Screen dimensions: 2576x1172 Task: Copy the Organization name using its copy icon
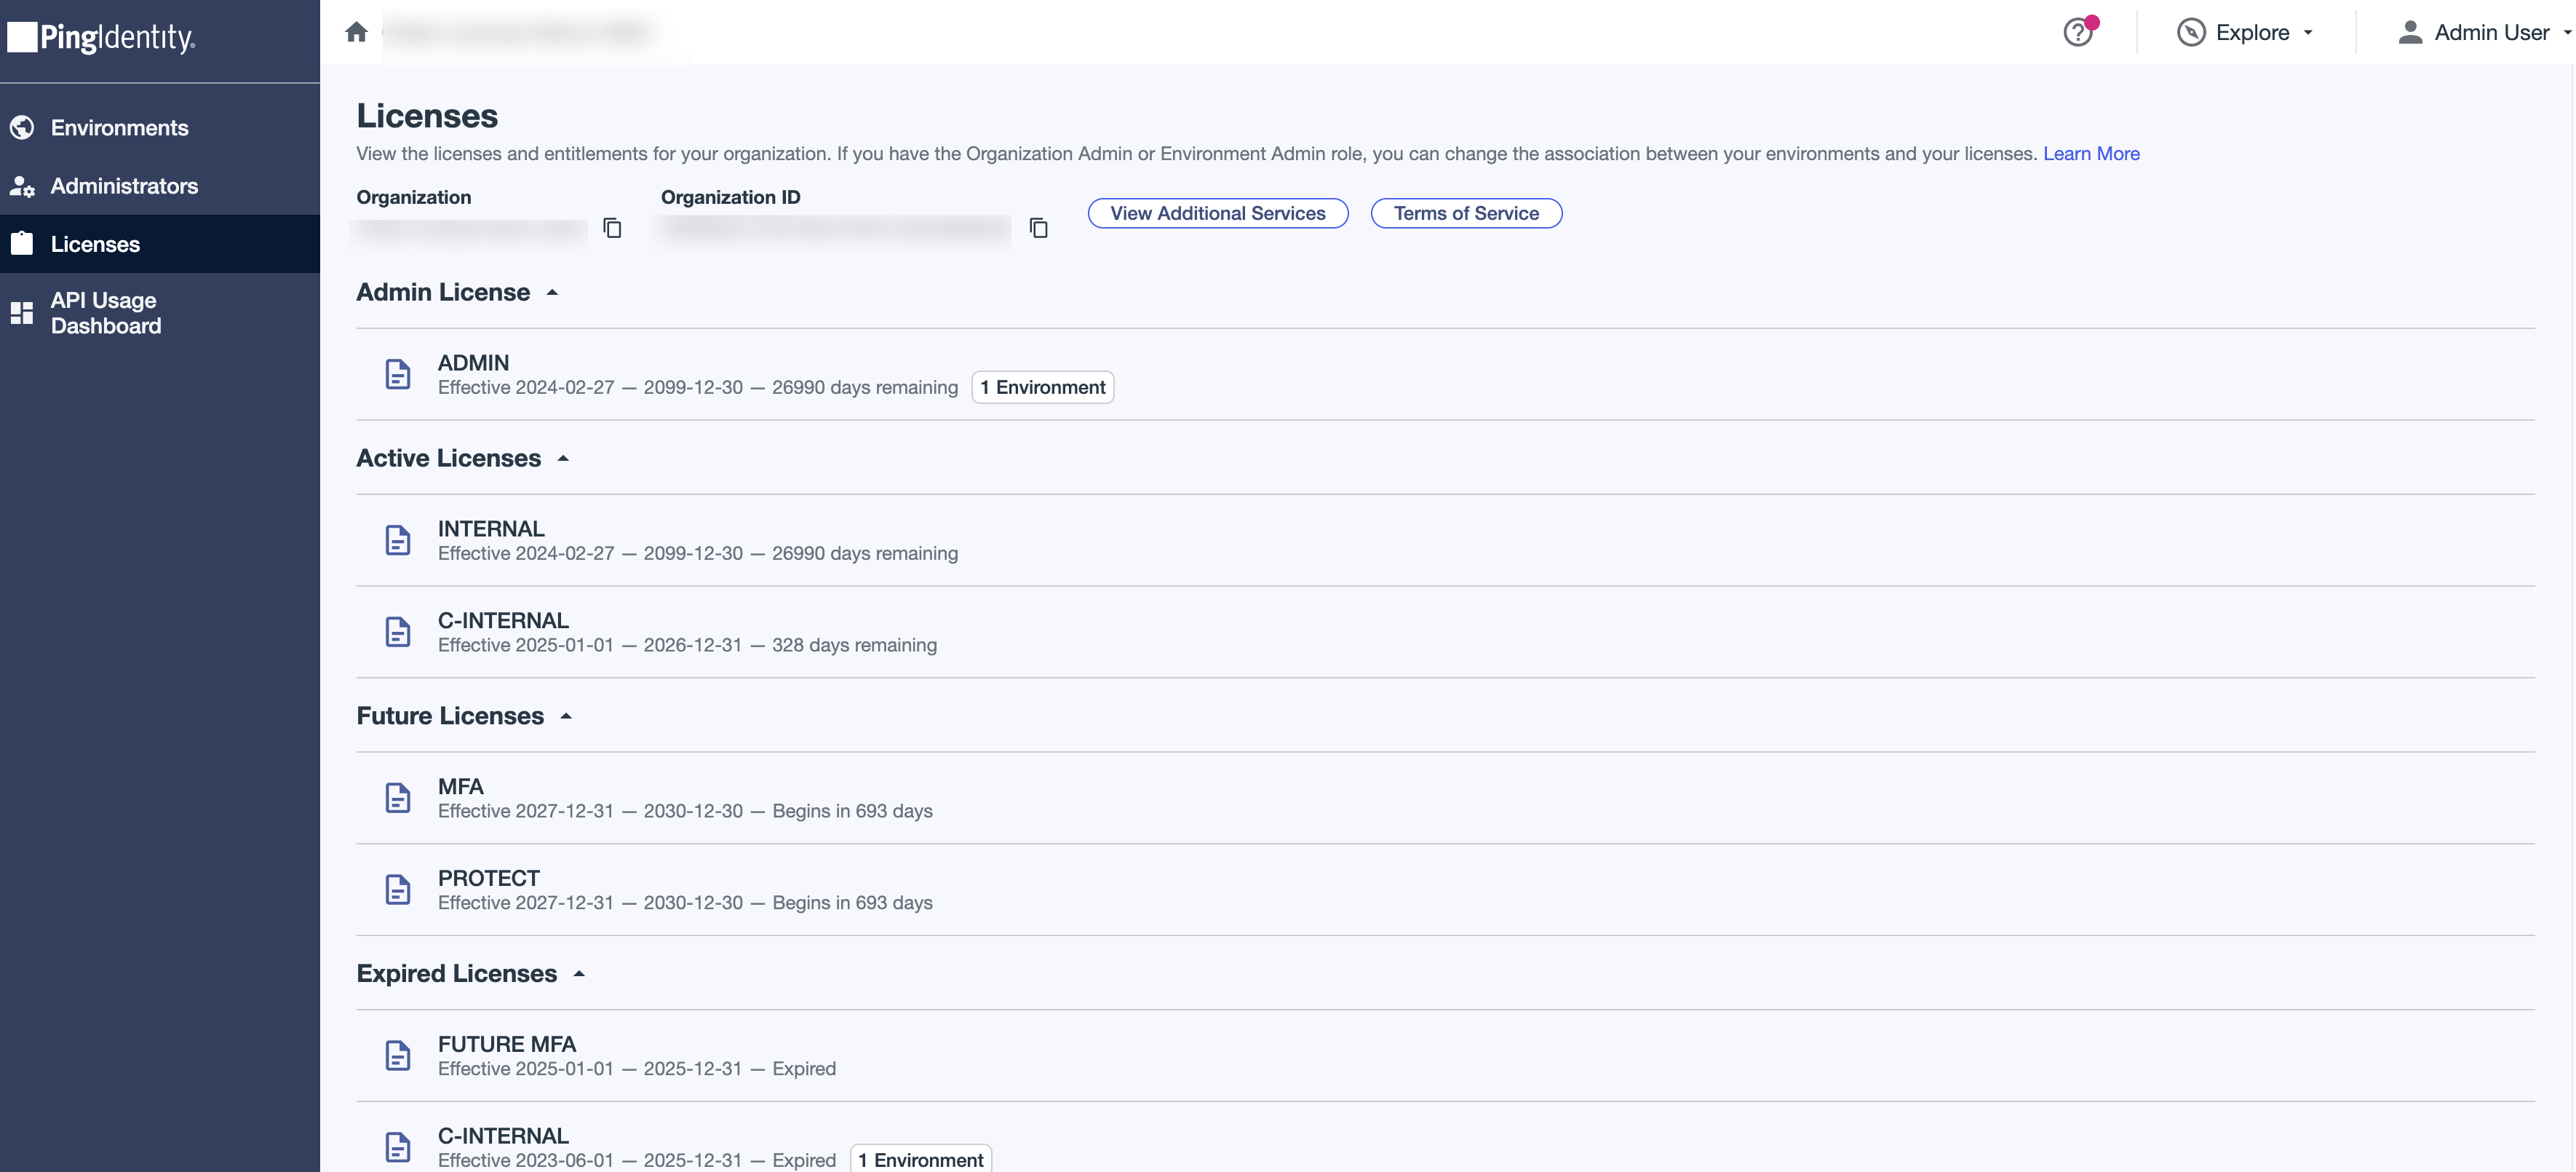612,228
